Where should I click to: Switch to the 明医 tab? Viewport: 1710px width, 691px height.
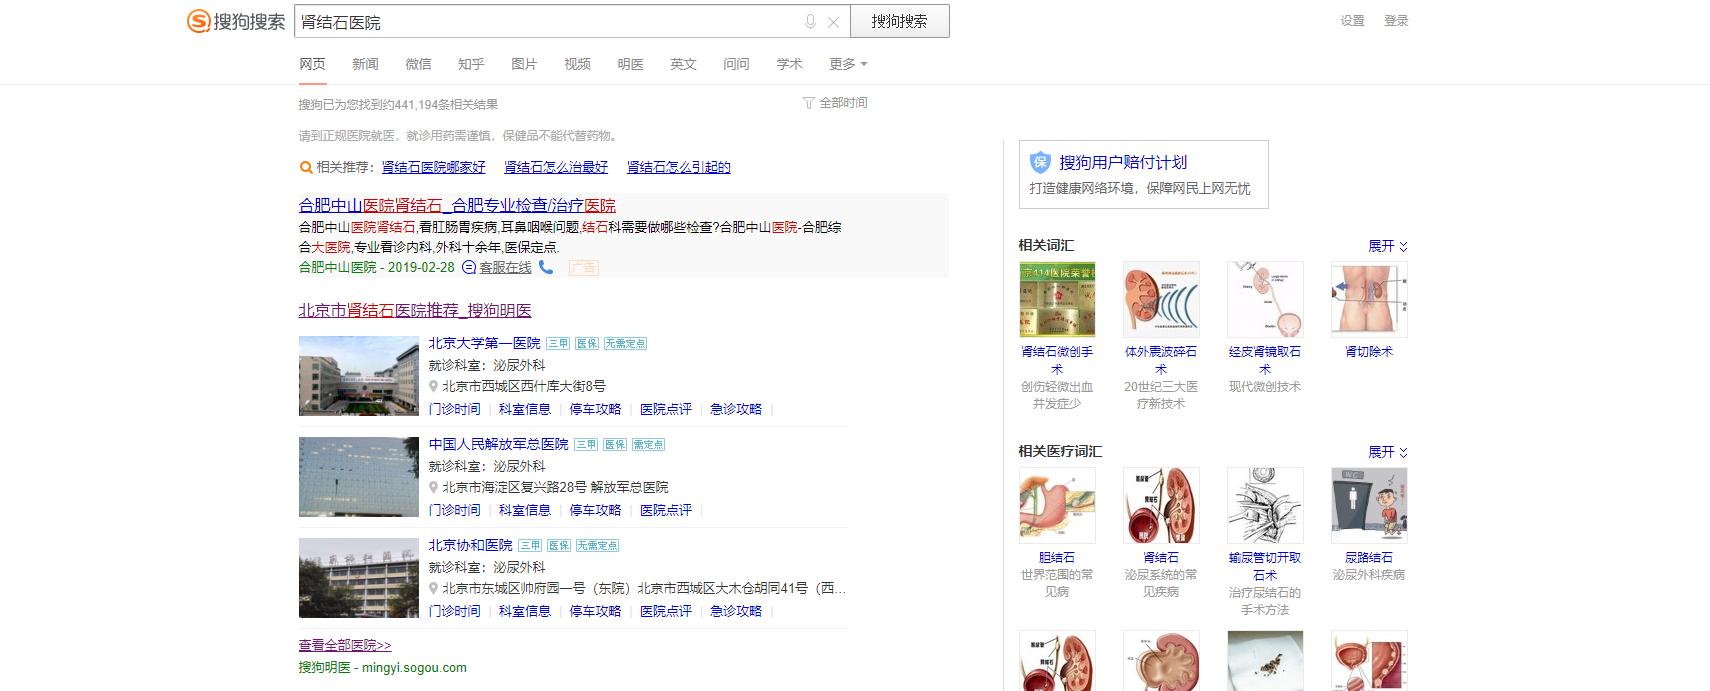coord(630,64)
